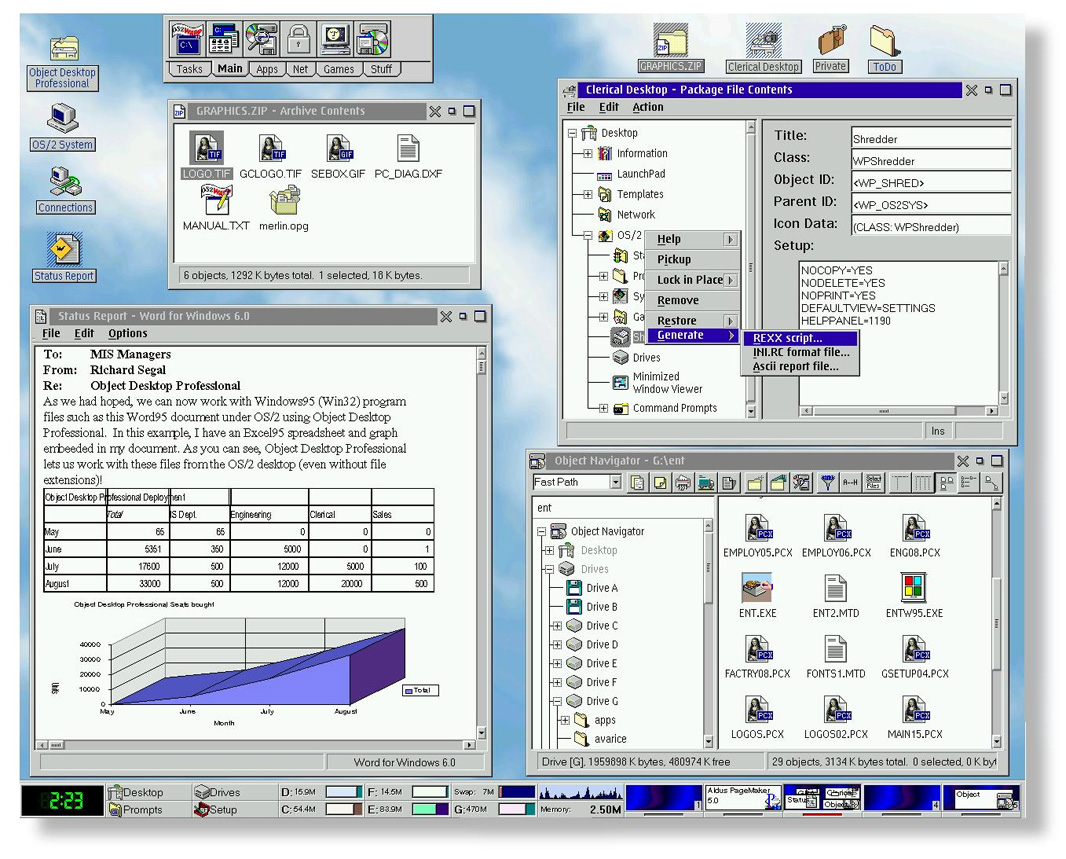
Task: Expand the Information tree node
Action: pyautogui.click(x=588, y=154)
